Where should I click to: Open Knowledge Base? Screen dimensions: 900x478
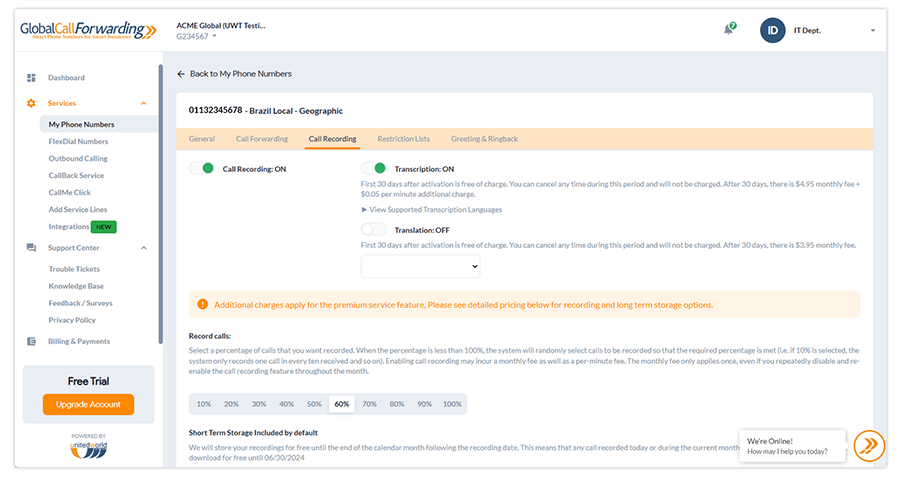click(76, 286)
